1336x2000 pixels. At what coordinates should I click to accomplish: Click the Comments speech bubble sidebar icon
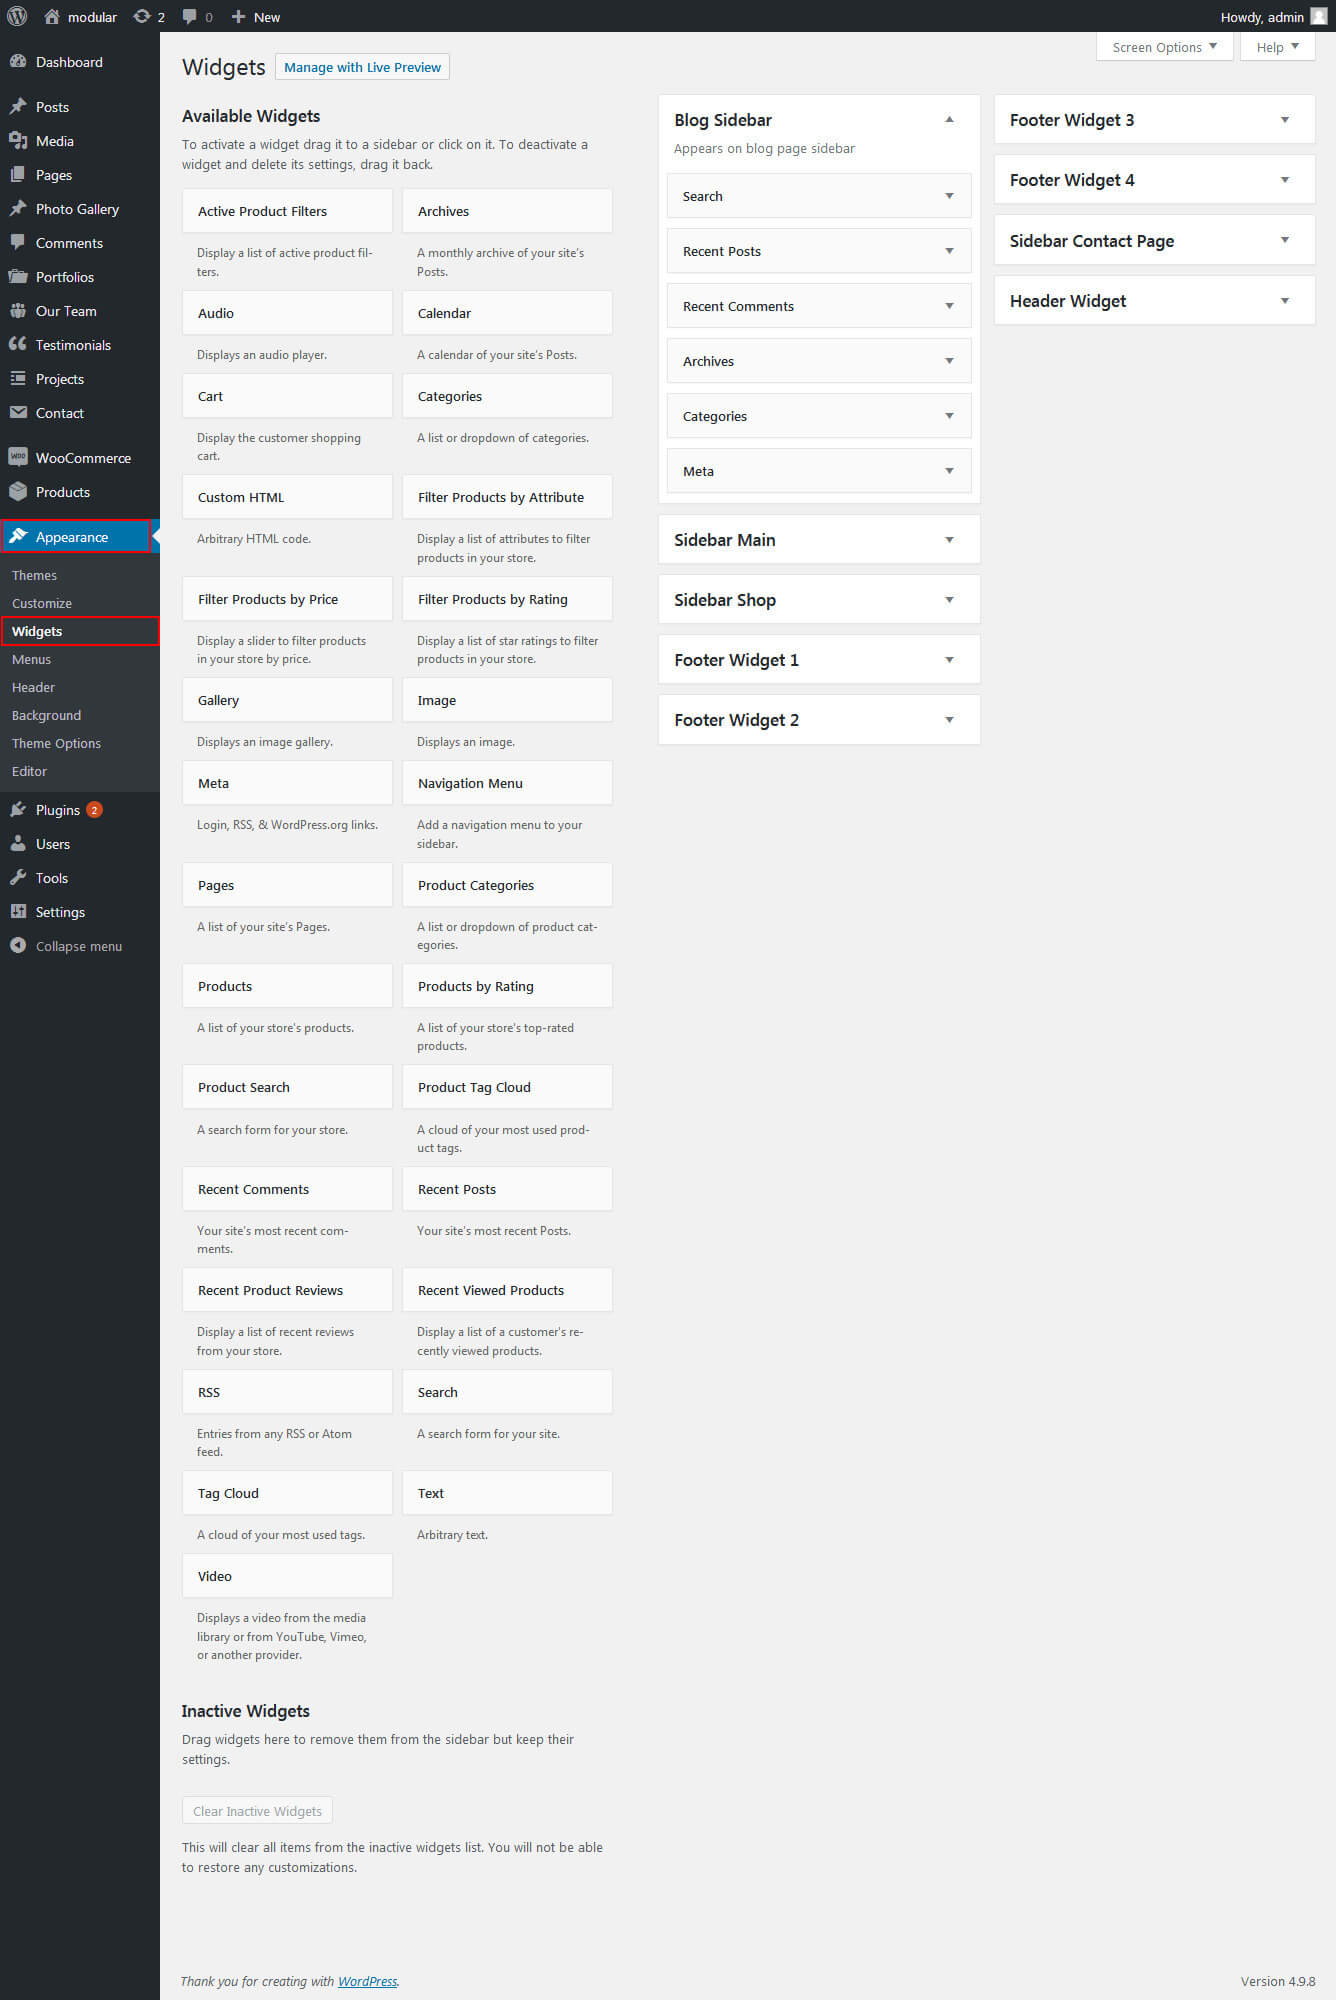click(18, 243)
